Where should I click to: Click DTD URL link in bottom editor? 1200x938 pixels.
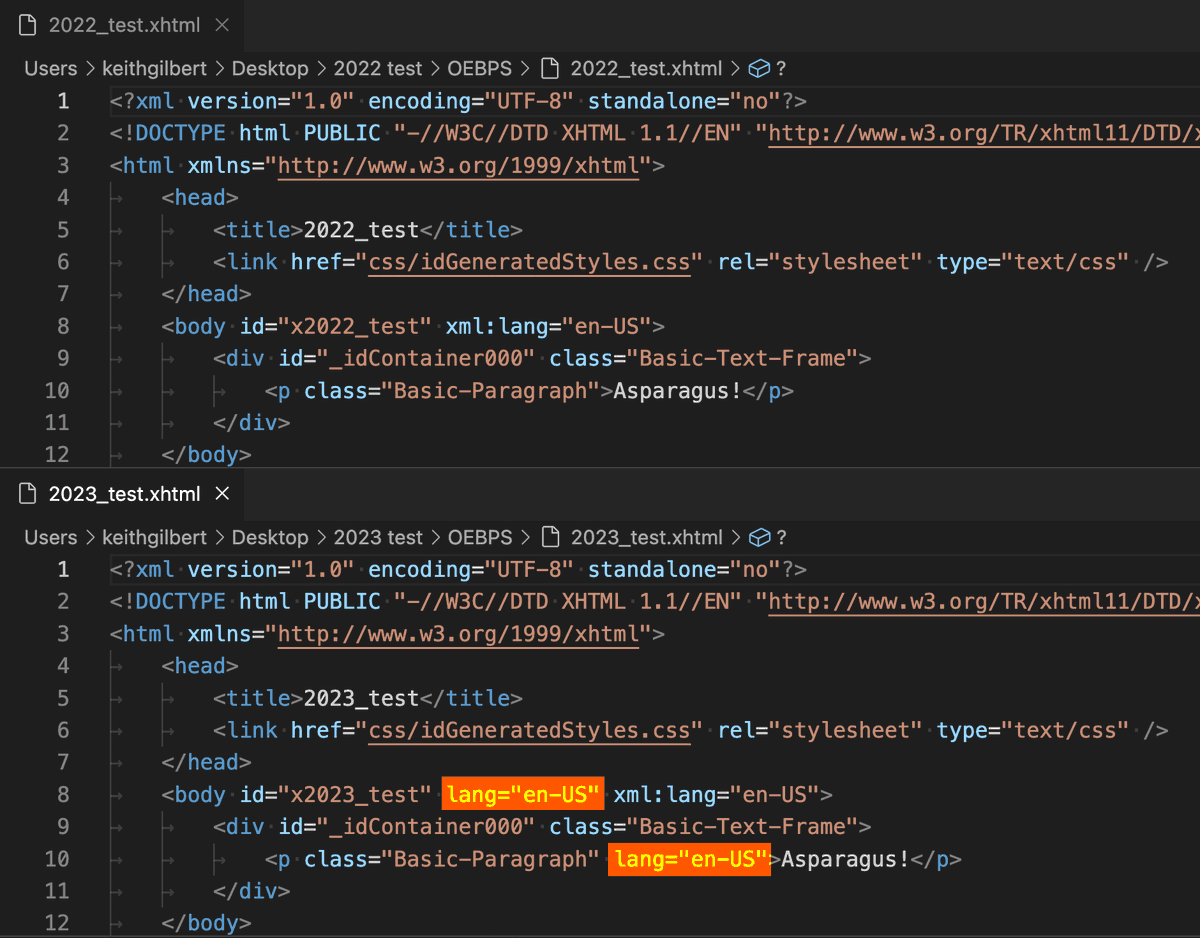click(x=984, y=602)
